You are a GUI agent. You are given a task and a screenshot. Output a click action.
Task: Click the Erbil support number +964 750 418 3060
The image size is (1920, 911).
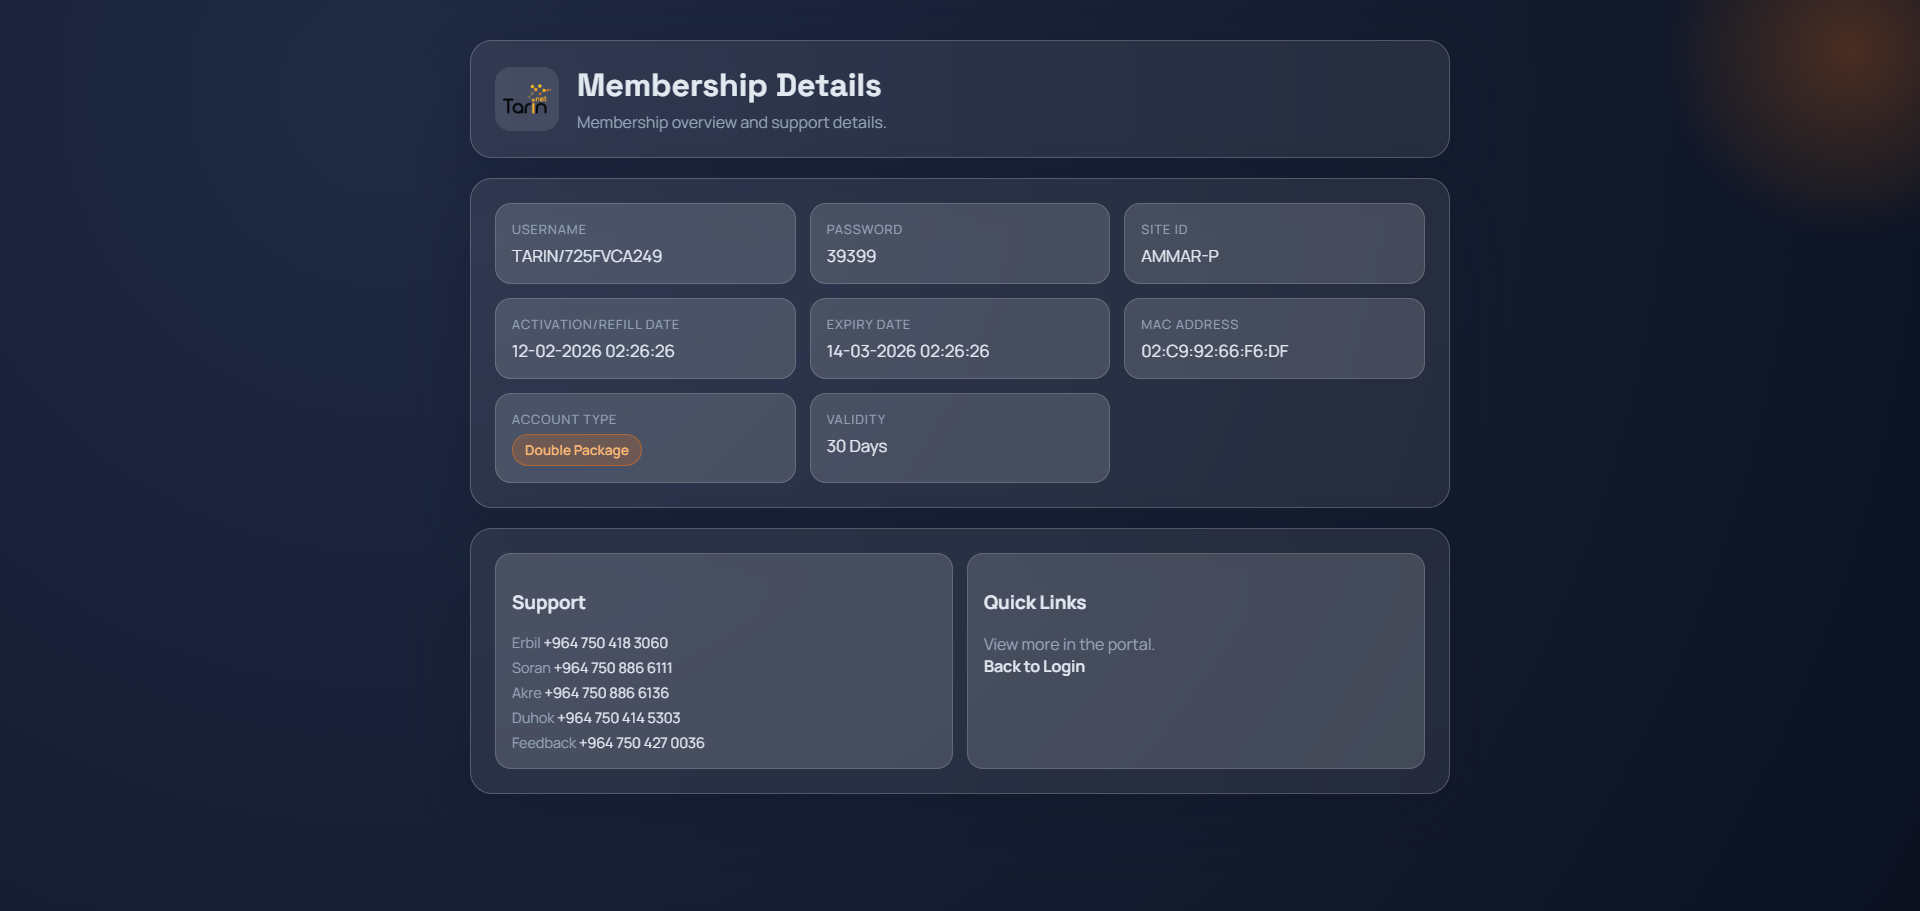605,643
